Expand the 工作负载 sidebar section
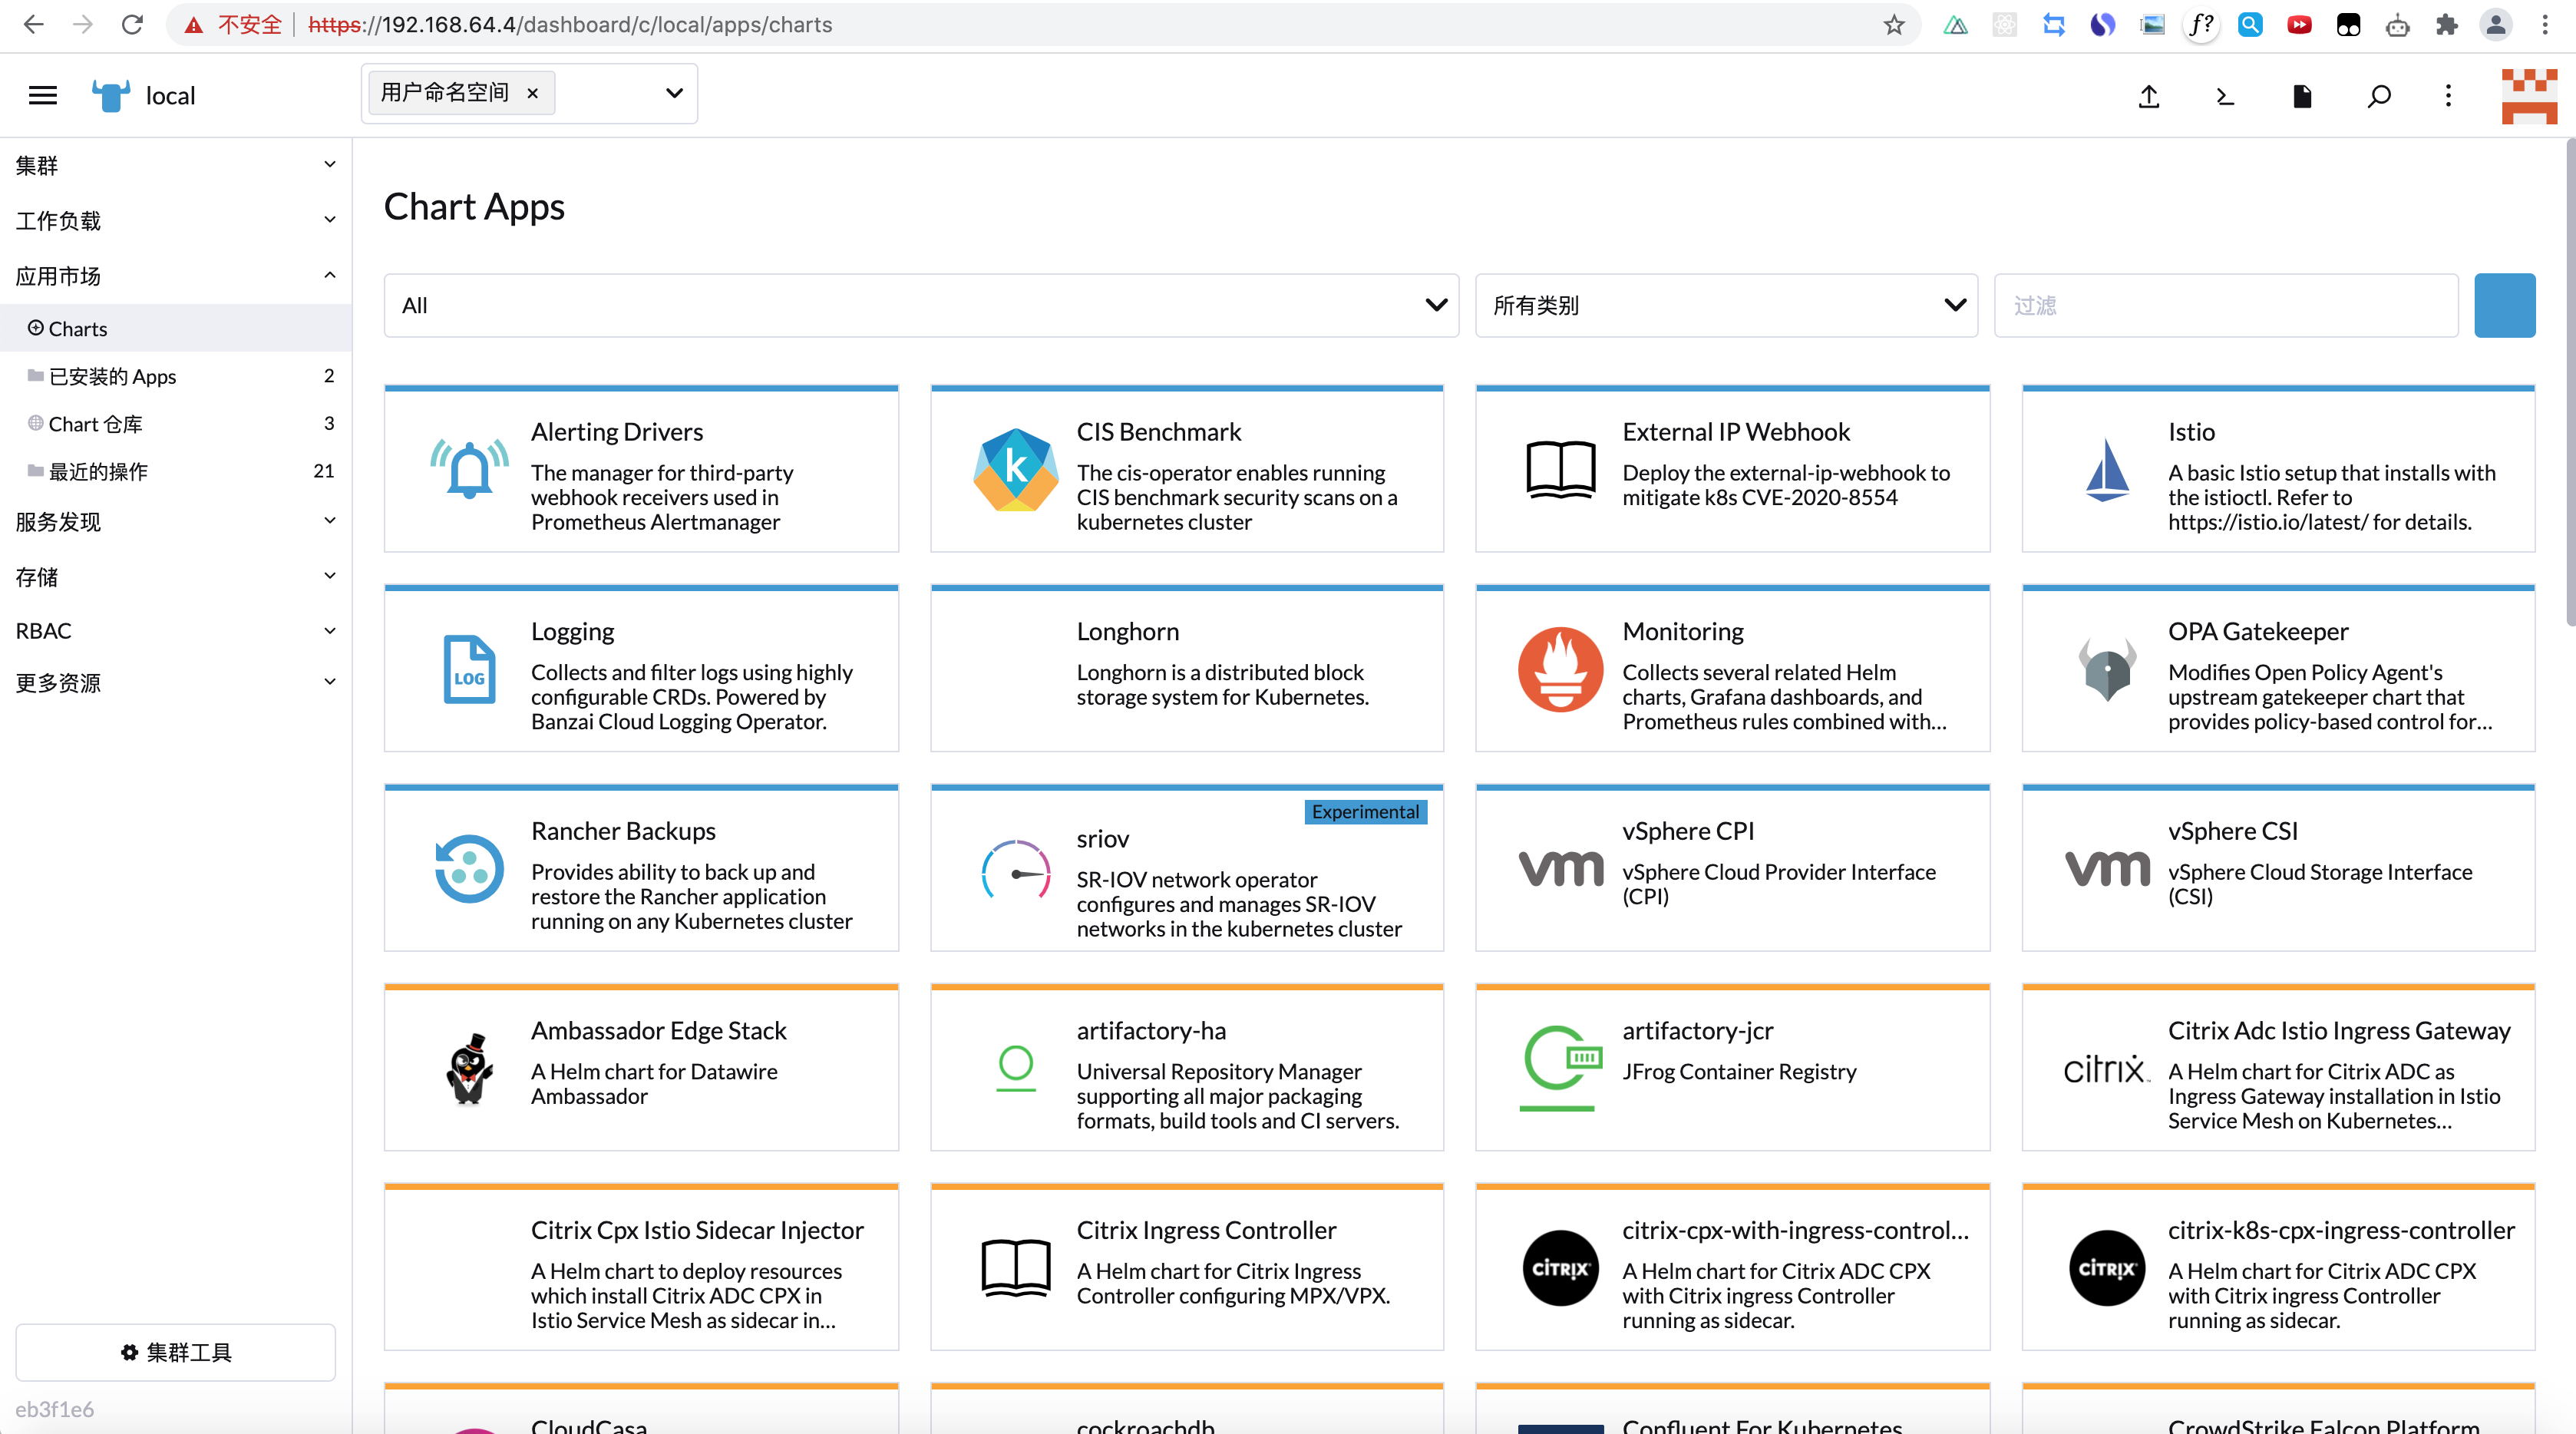The image size is (2576, 1434). (x=175, y=220)
